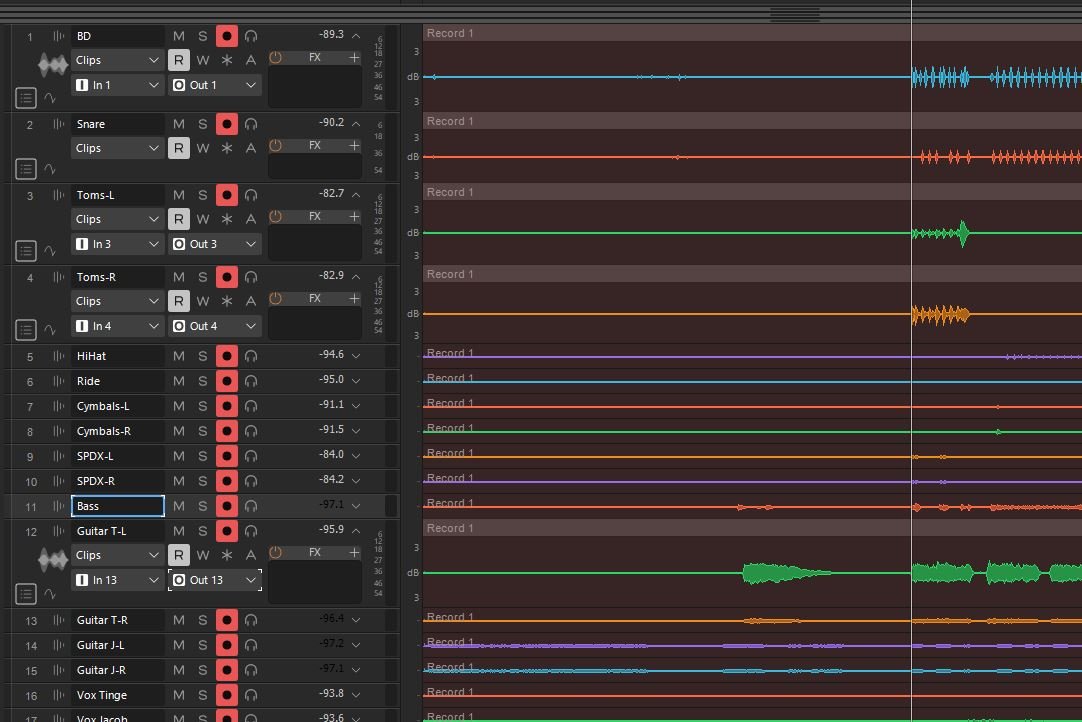
Task: Enable input monitoring on Bass track
Action: [251, 506]
